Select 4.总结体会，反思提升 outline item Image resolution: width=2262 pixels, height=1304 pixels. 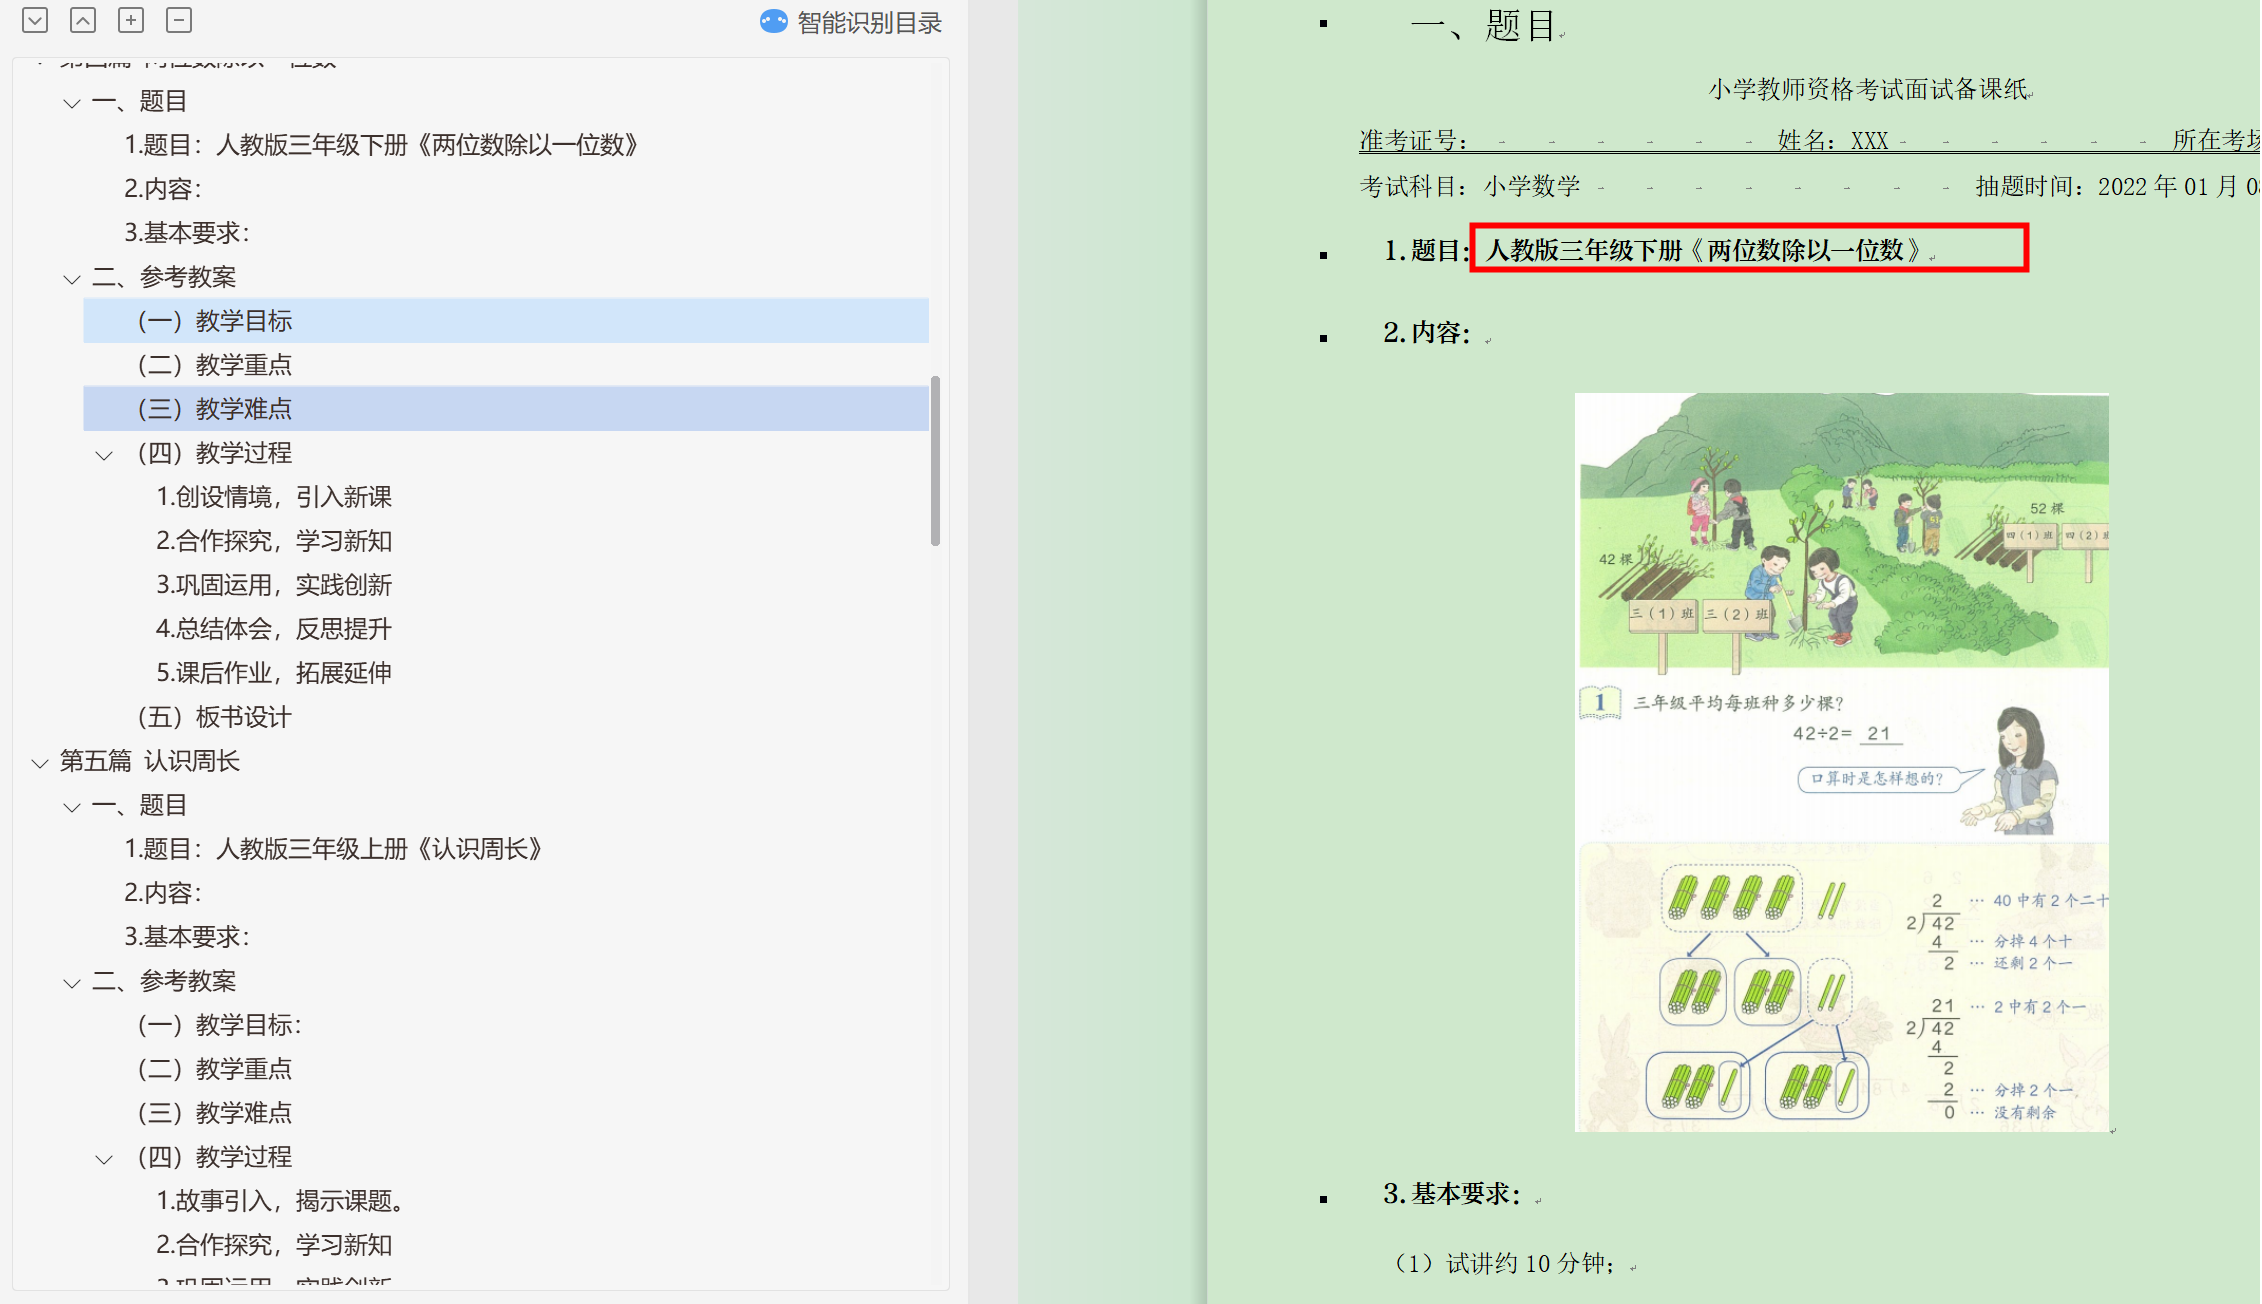point(273,629)
